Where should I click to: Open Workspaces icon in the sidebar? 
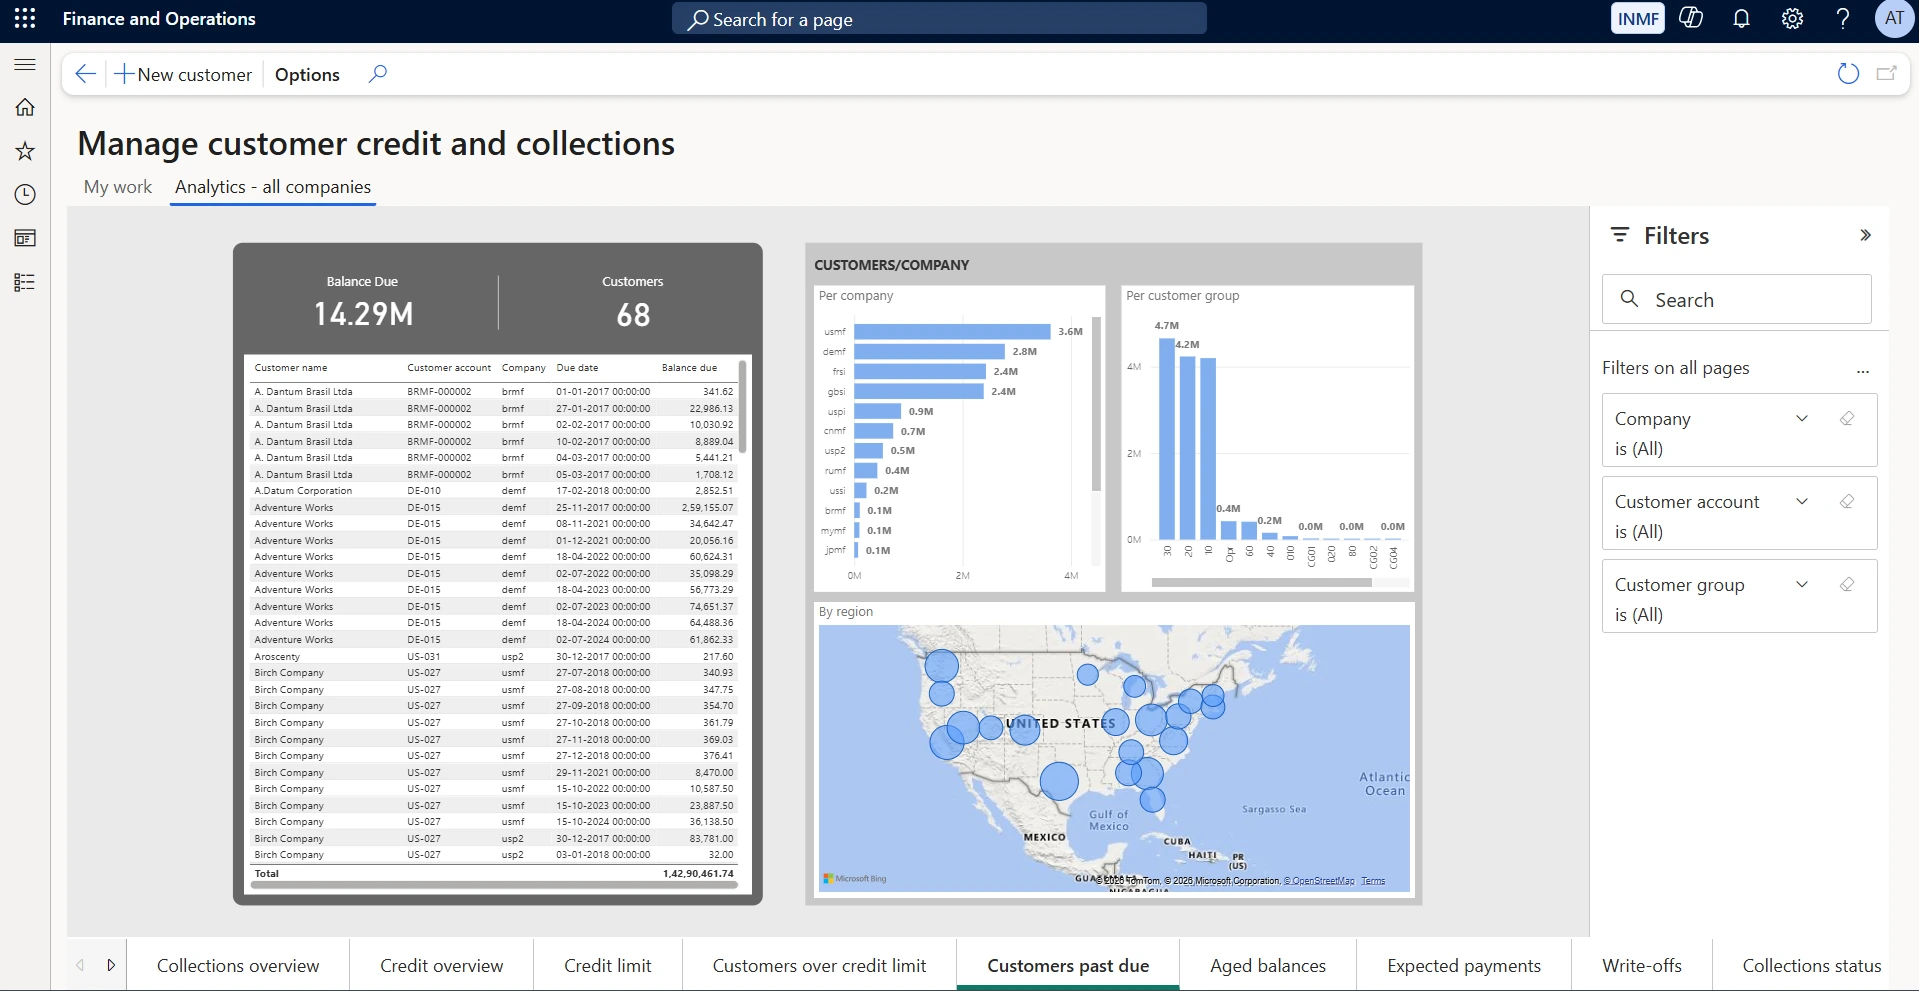tap(25, 238)
